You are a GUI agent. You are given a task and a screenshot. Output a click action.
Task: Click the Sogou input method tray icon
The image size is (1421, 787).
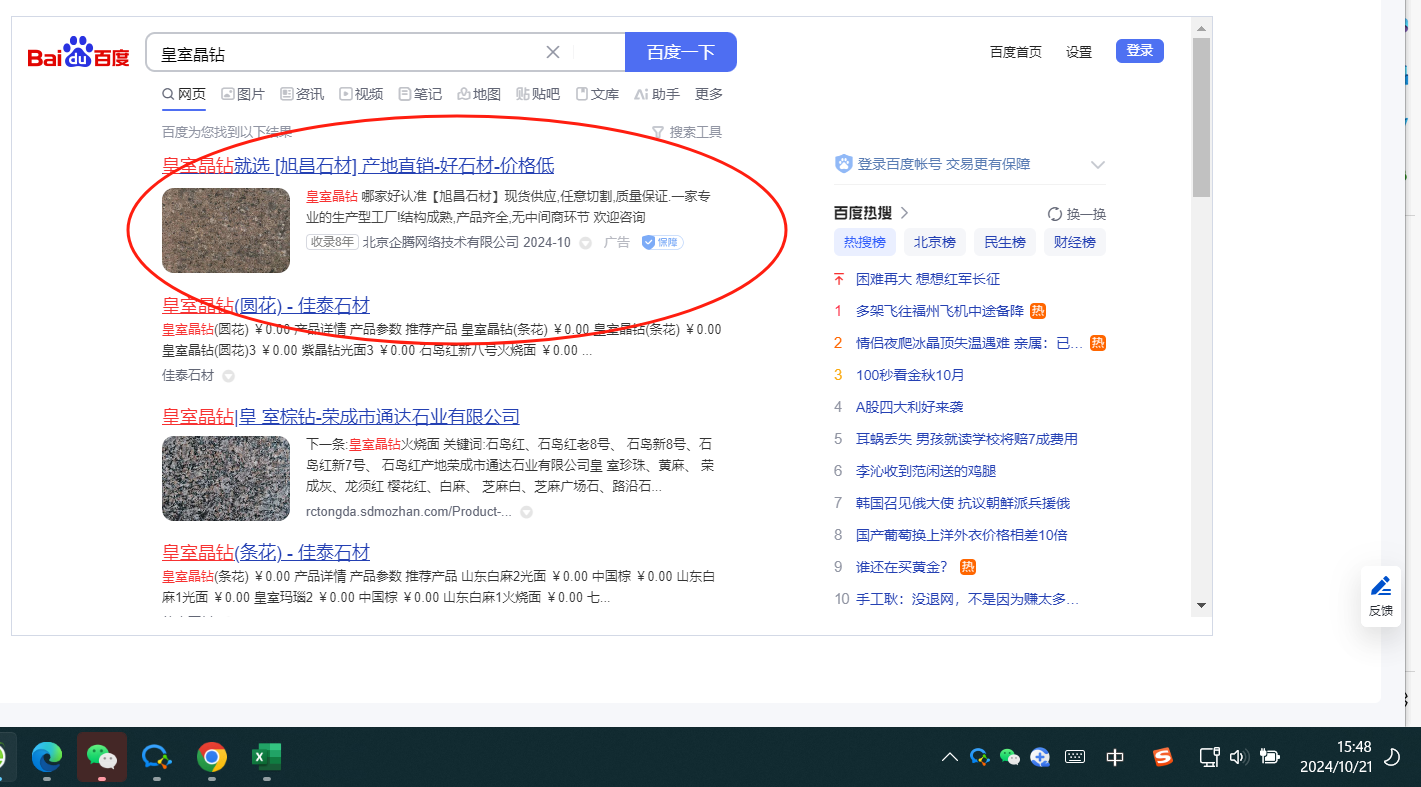(1162, 757)
